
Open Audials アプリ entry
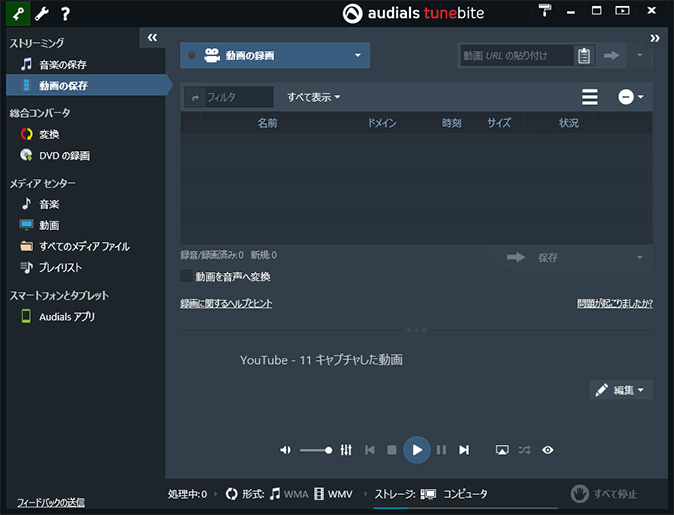[58, 316]
